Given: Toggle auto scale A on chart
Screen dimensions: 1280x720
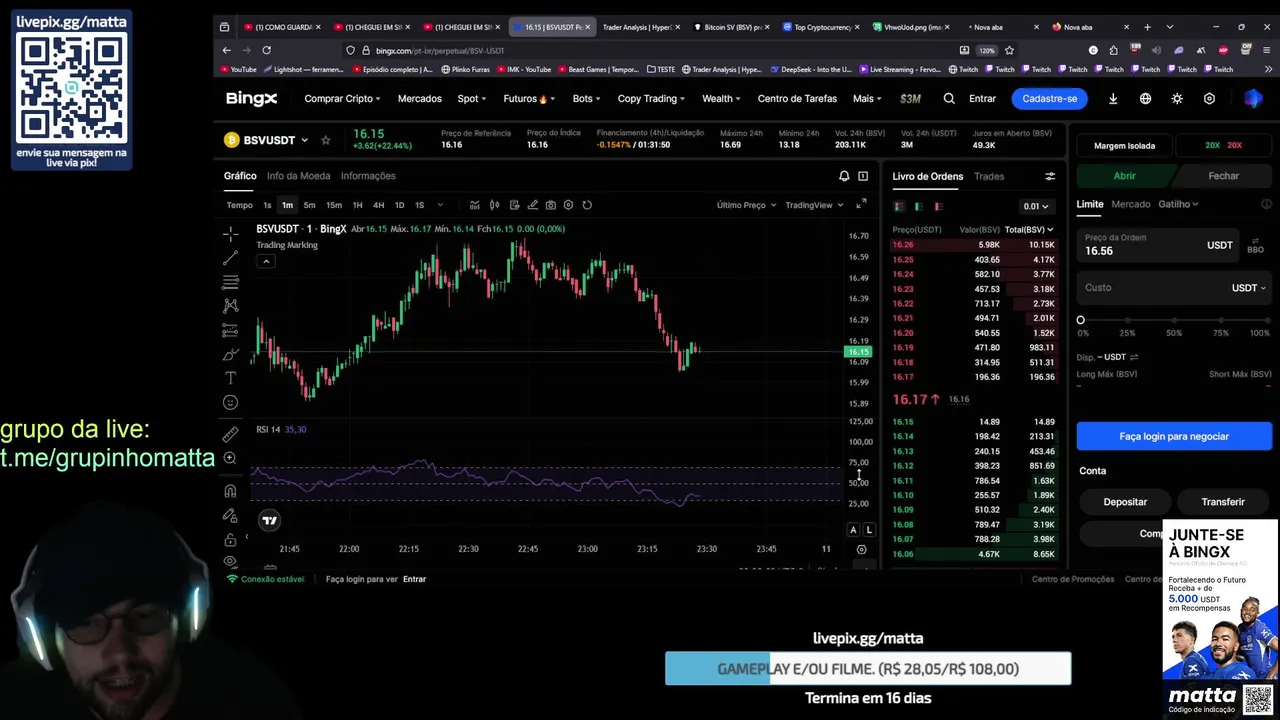Looking at the screenshot, I should (x=853, y=530).
